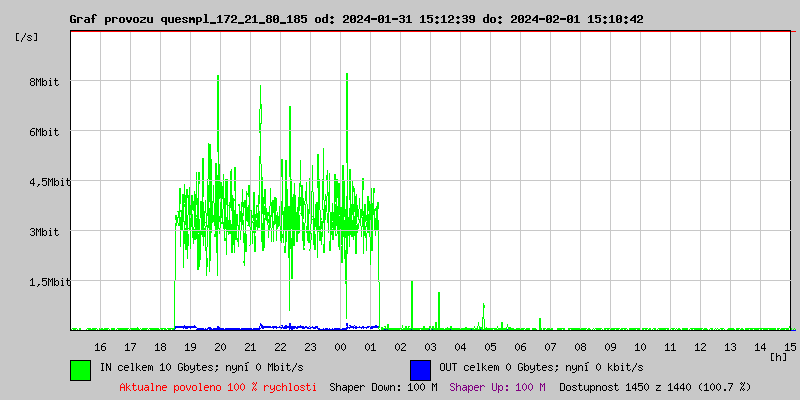Screen dimensions: 800x400
Task: Click the Dostupnost 1450 z 1440 text
Action: (x=655, y=387)
